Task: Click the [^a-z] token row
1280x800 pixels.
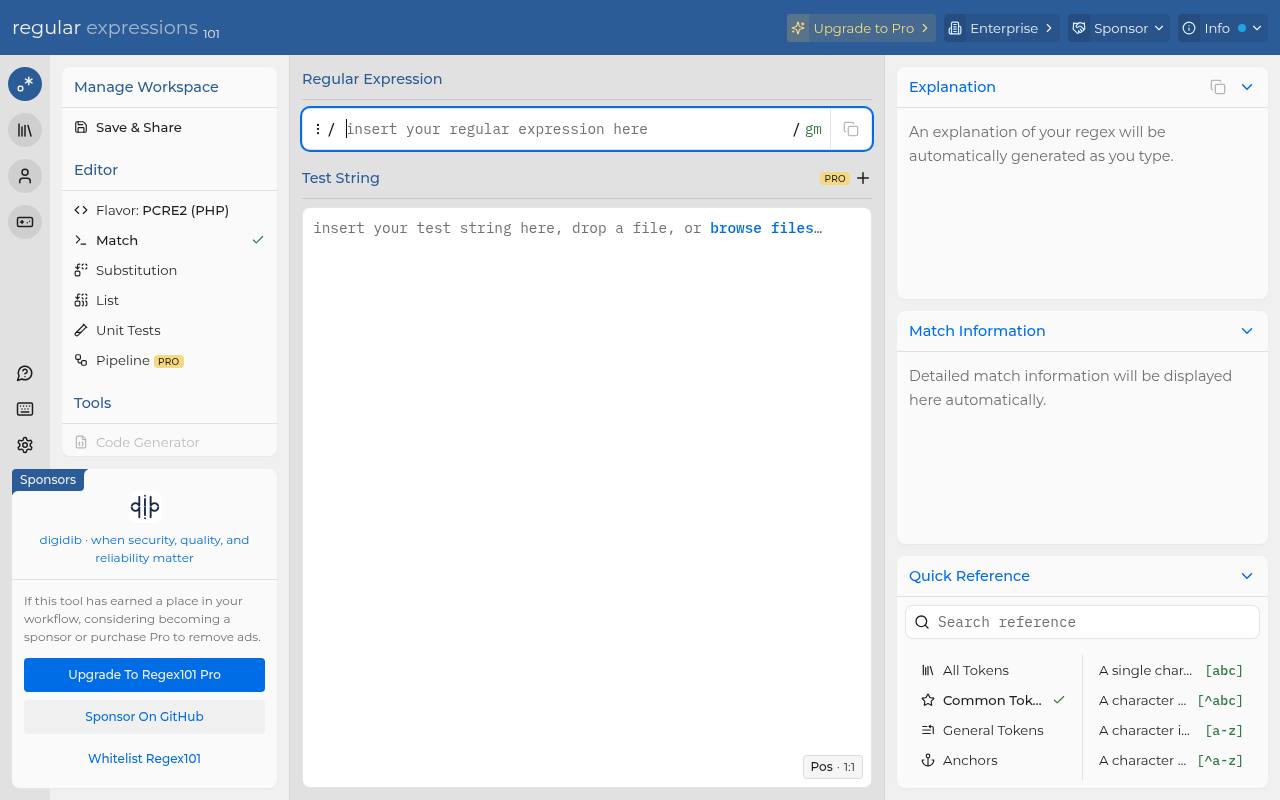Action: click(1171, 760)
